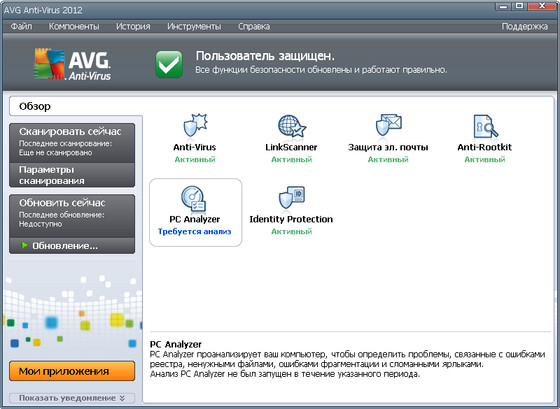Viewport: 560px width, 409px height.
Task: Click the LinkScanner label text
Action: tap(291, 147)
